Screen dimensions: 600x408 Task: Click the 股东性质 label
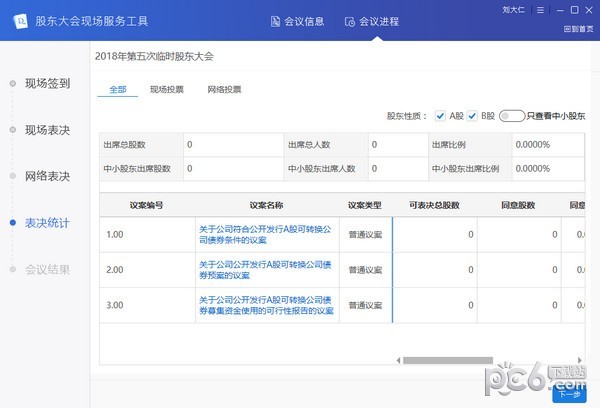tap(406, 116)
